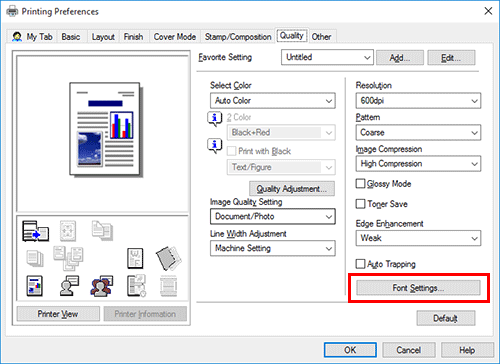
Task: Open the Edge Enhancement dropdown showing Weak
Action: click(418, 238)
